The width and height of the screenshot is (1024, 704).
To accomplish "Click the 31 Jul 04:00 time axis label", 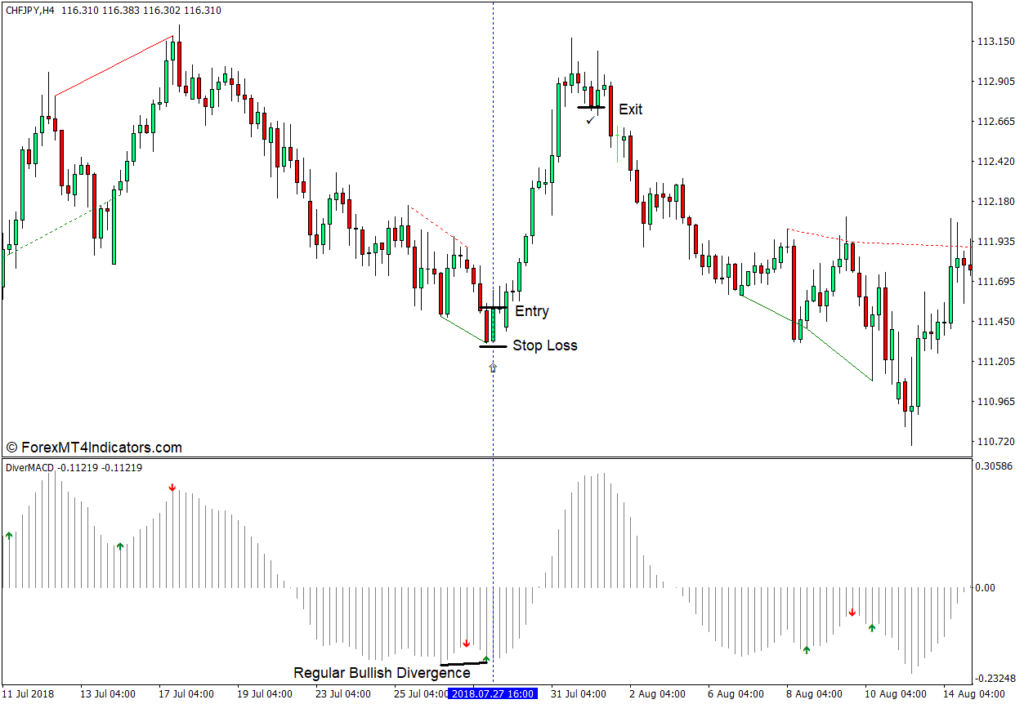I will pos(577,694).
